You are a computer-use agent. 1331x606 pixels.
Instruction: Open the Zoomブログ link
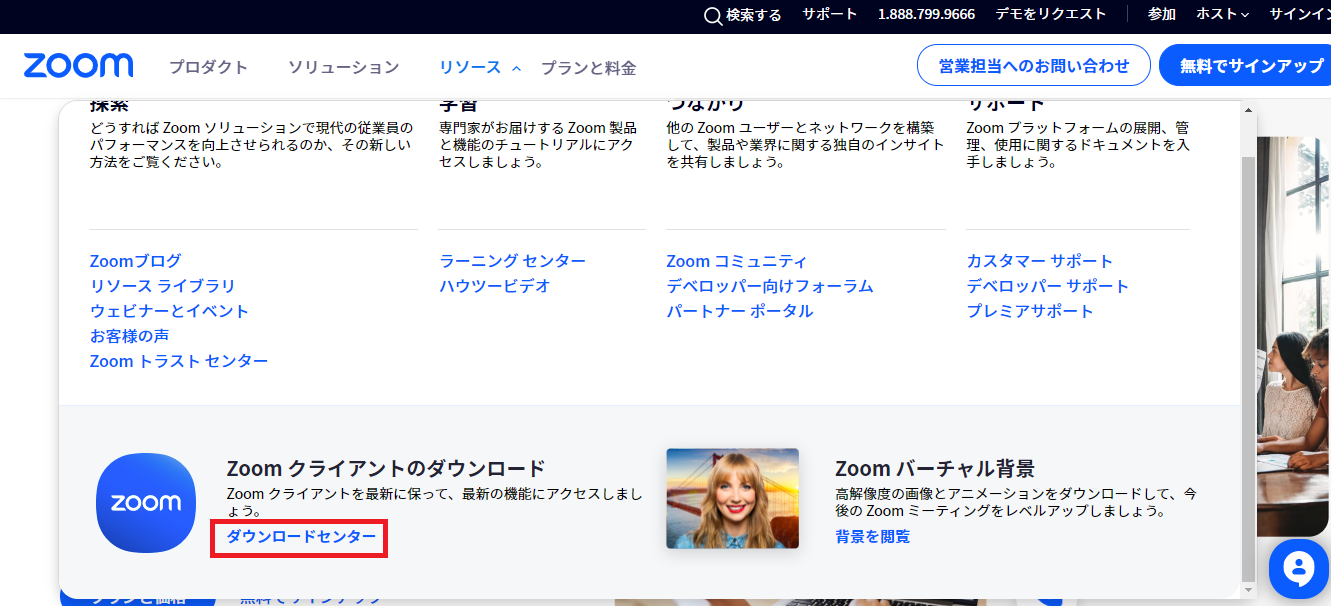[135, 261]
